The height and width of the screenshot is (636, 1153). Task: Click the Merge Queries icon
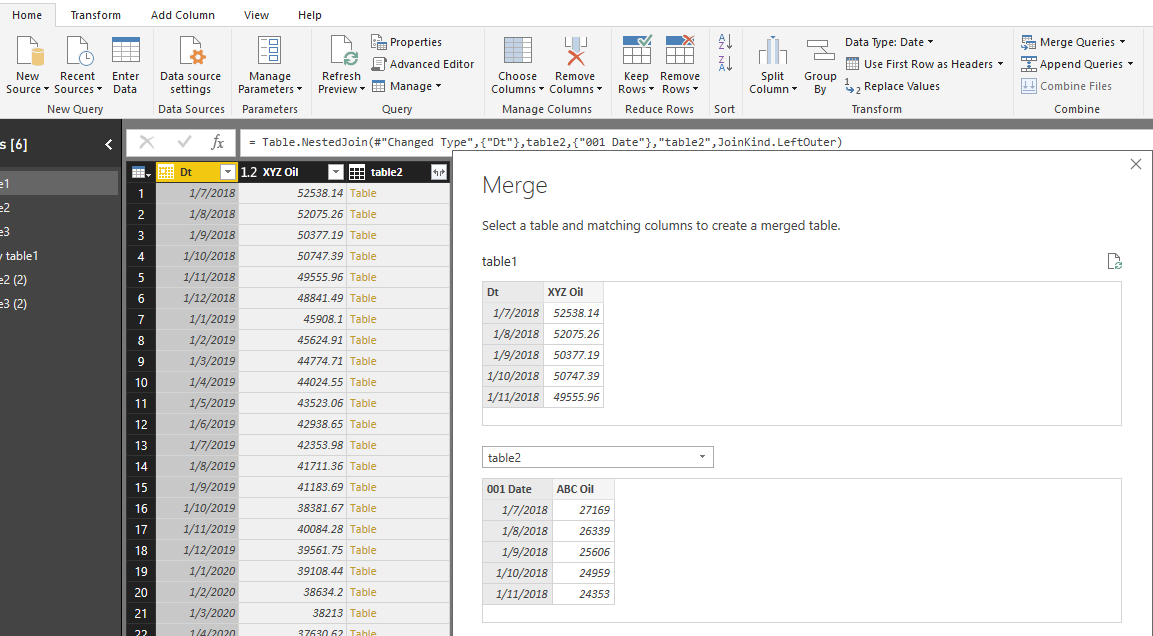click(x=1029, y=42)
